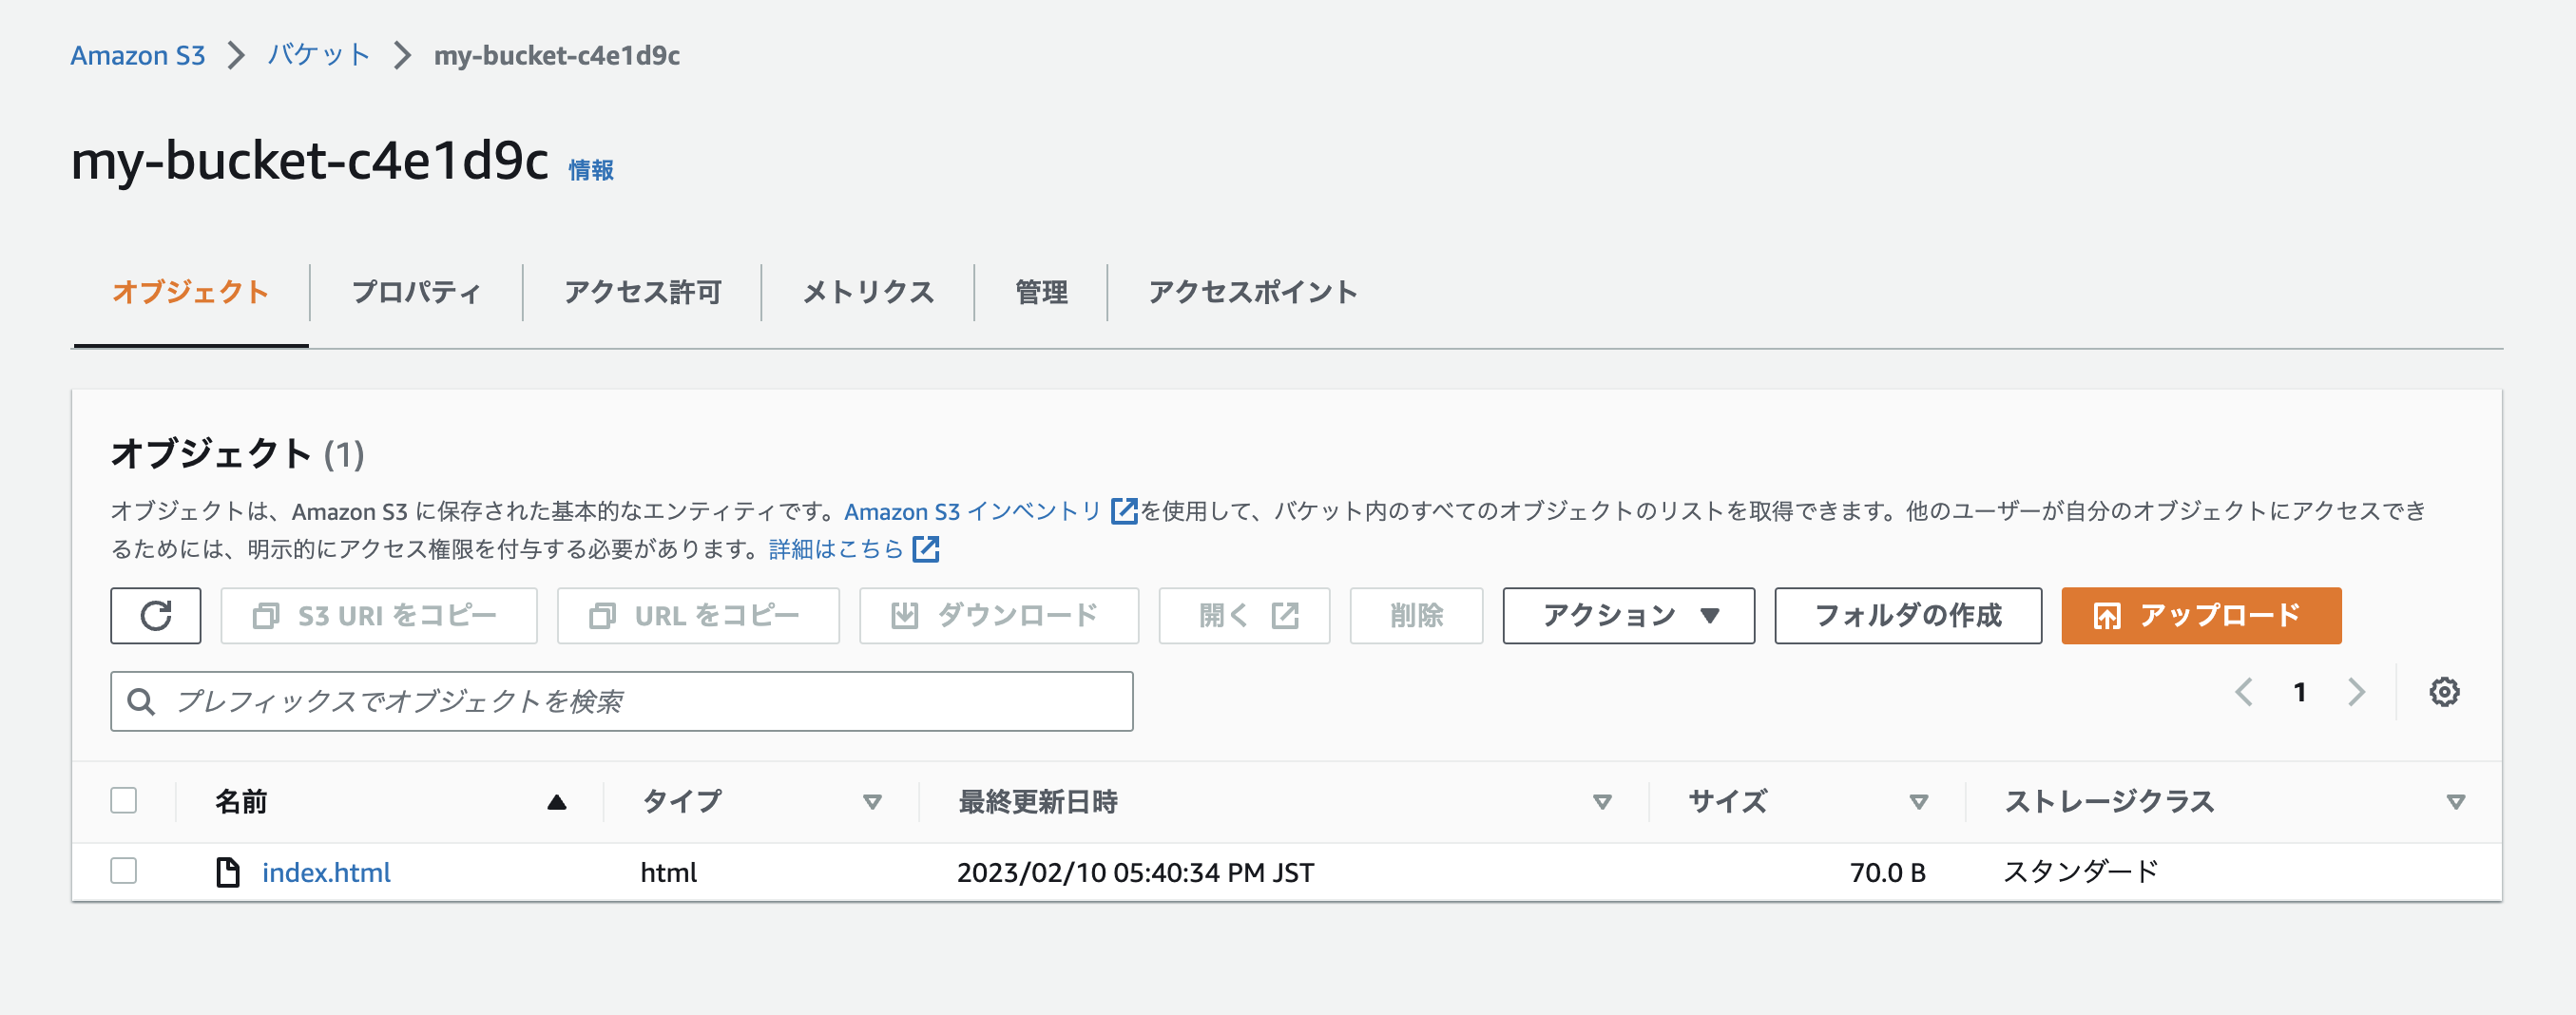
Task: Click the search magnifier icon
Action: click(141, 702)
